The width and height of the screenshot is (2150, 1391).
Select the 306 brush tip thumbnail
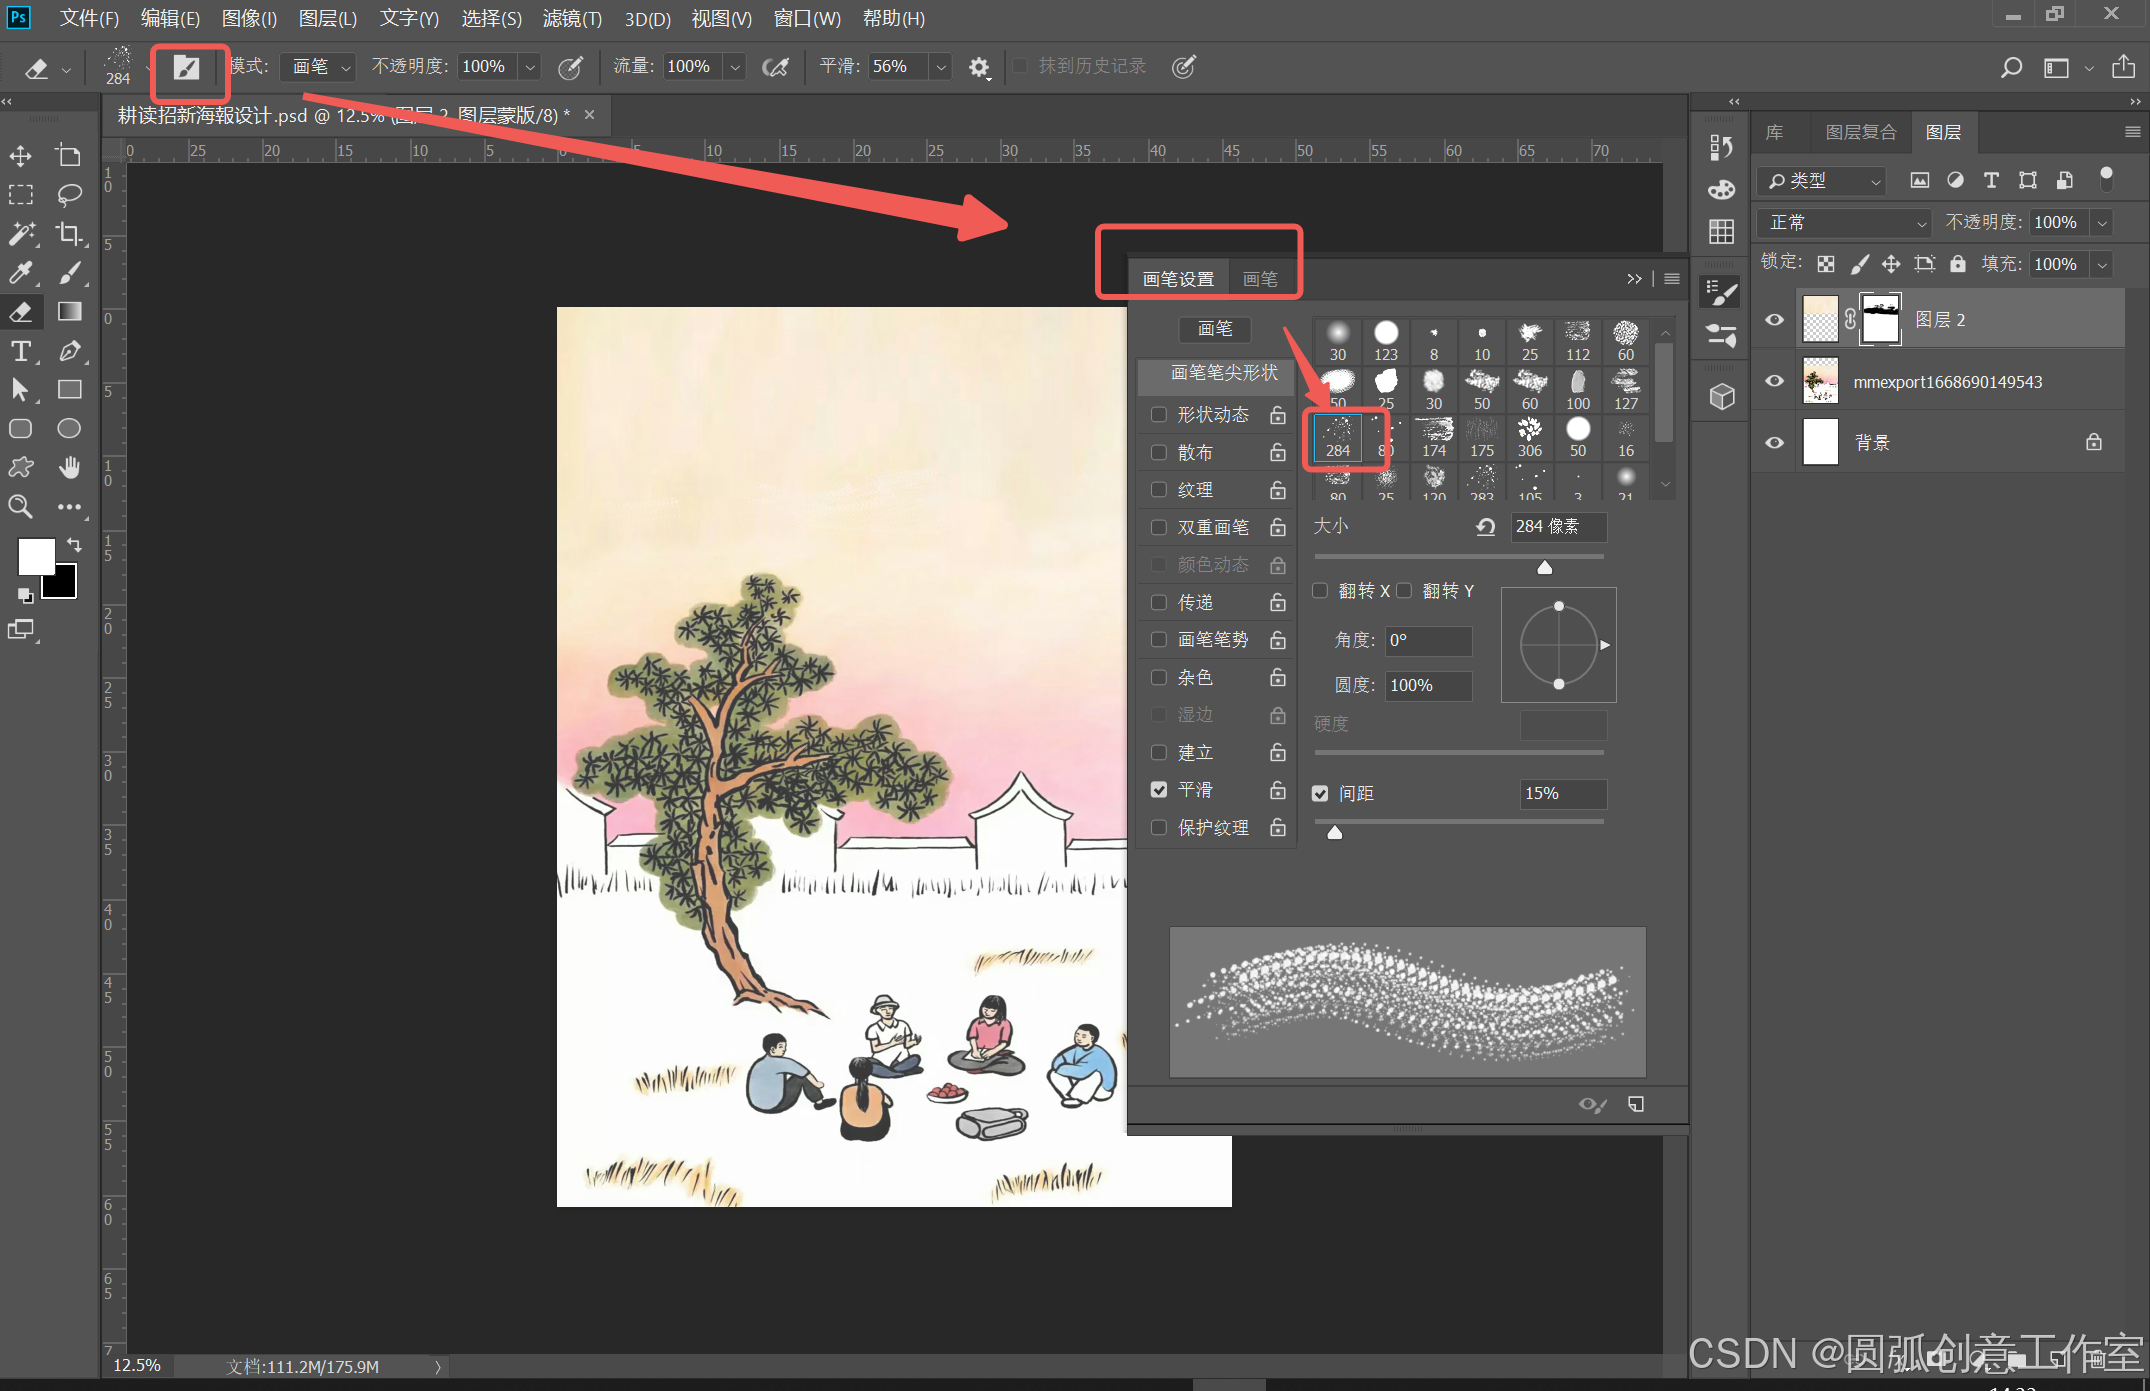coord(1529,437)
